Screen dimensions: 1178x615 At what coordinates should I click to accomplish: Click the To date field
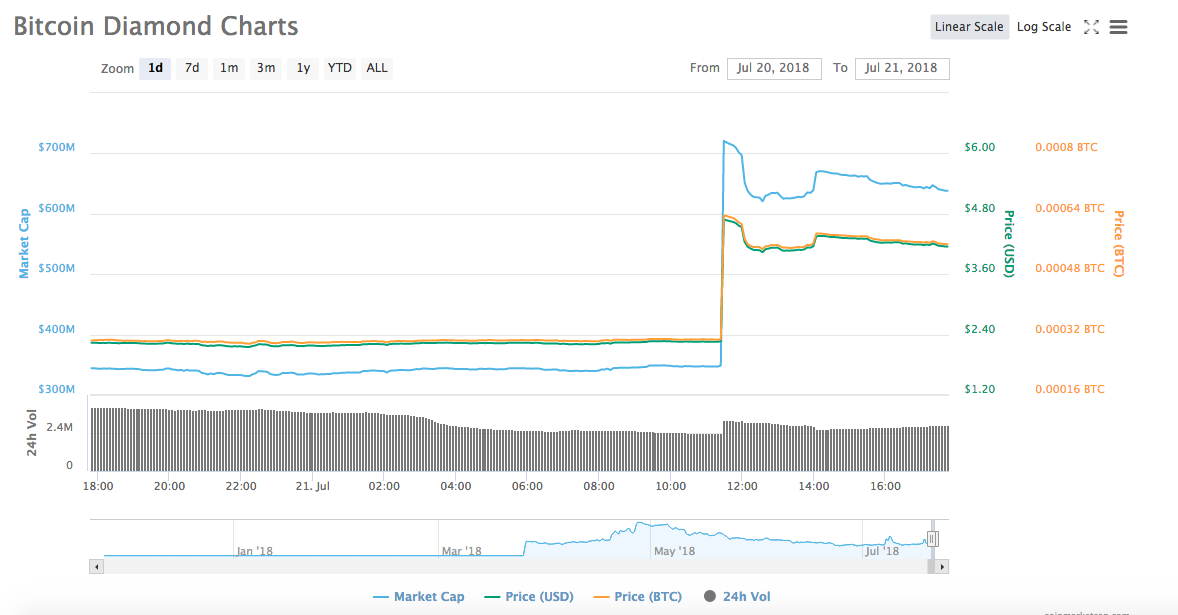point(902,68)
